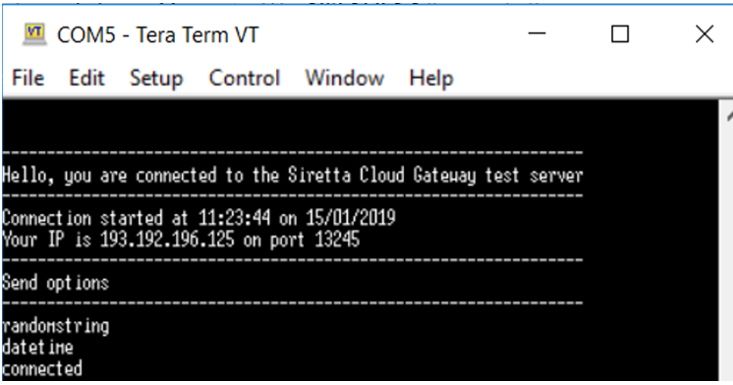The width and height of the screenshot is (733, 385).
Task: Open the Control menu
Action: 244,78
